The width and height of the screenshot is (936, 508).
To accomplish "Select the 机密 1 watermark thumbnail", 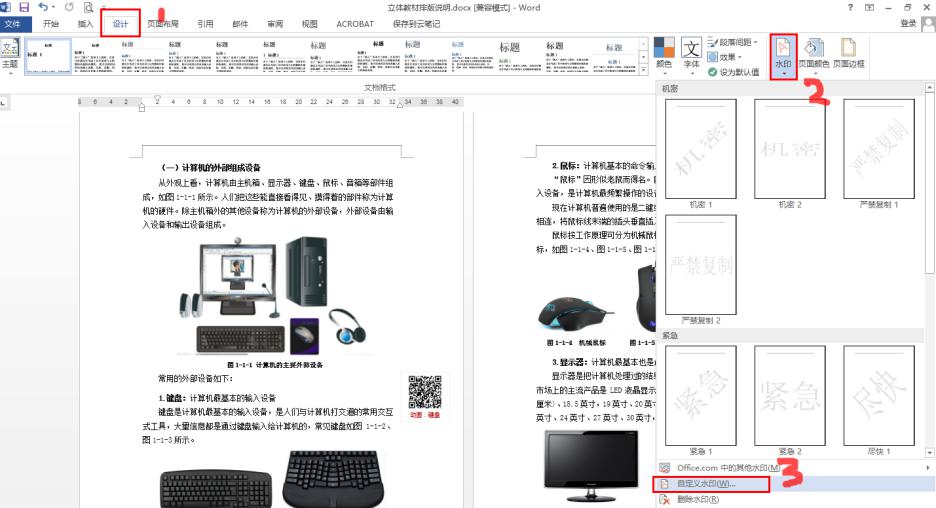I will point(701,148).
